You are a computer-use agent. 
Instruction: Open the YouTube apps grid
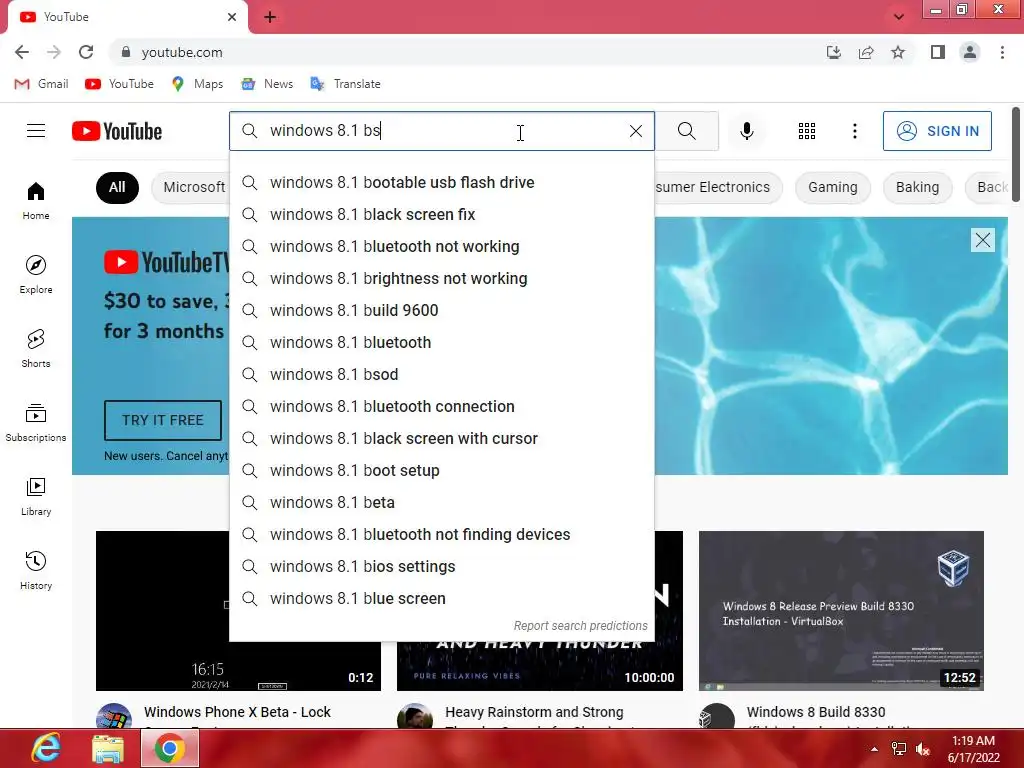(x=807, y=131)
